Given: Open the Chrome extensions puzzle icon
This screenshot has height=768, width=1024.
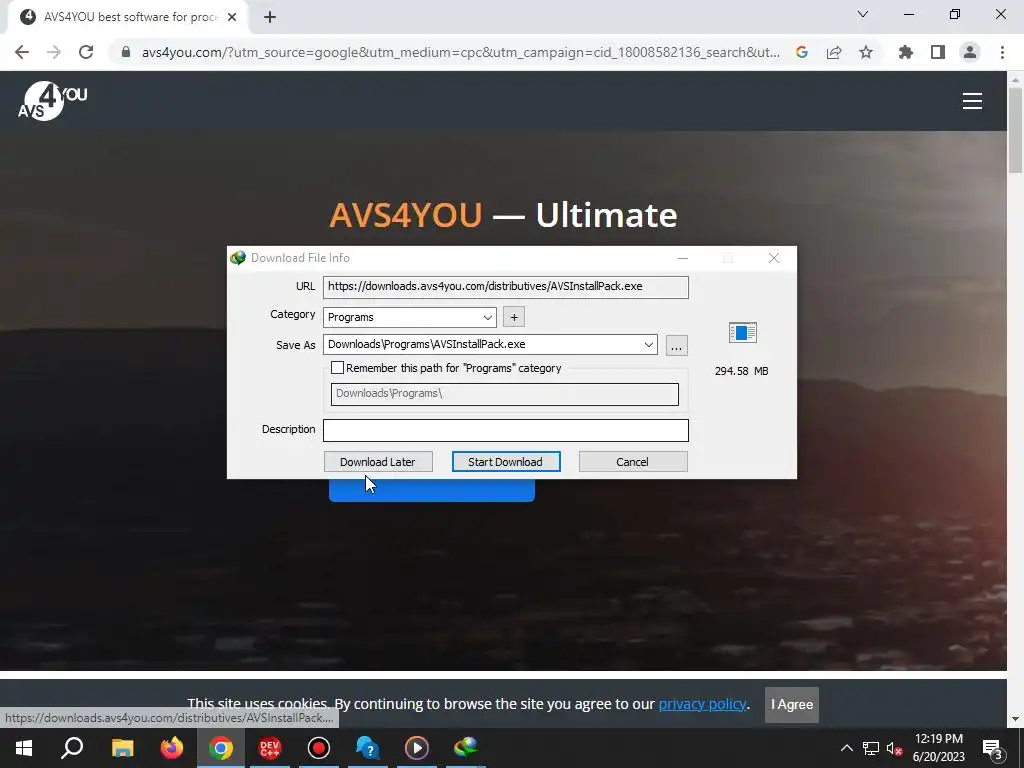Looking at the screenshot, I should pos(906,52).
